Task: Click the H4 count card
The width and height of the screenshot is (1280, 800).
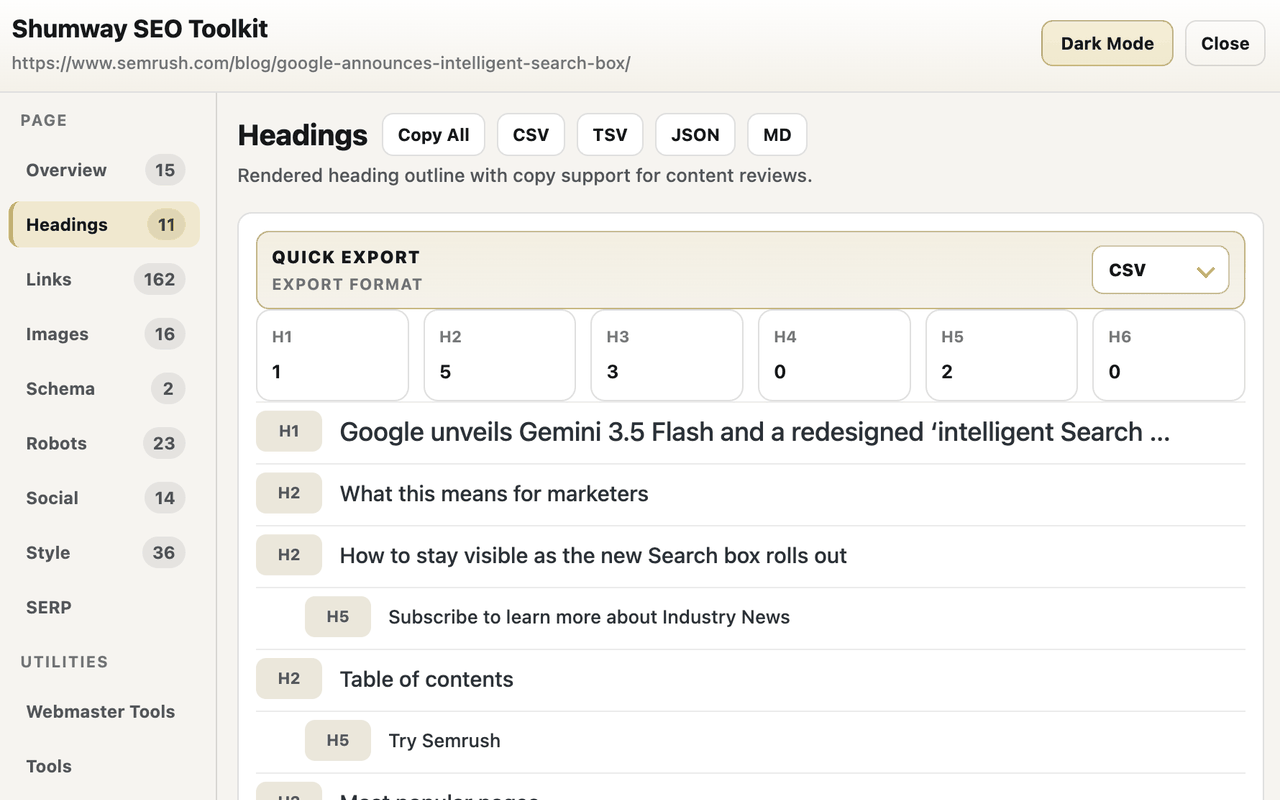Action: tap(834, 355)
